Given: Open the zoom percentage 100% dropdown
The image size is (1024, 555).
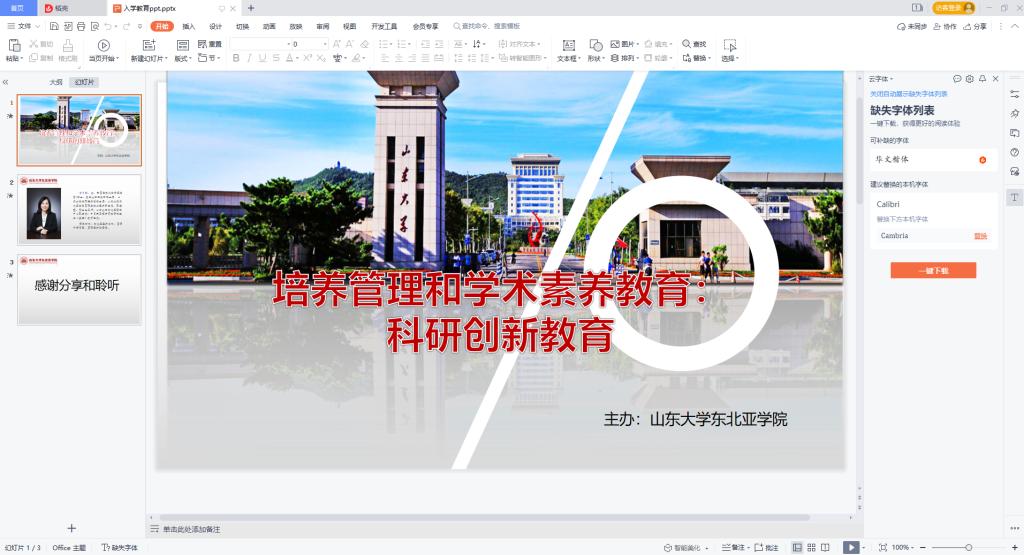Looking at the screenshot, I should click(903, 547).
